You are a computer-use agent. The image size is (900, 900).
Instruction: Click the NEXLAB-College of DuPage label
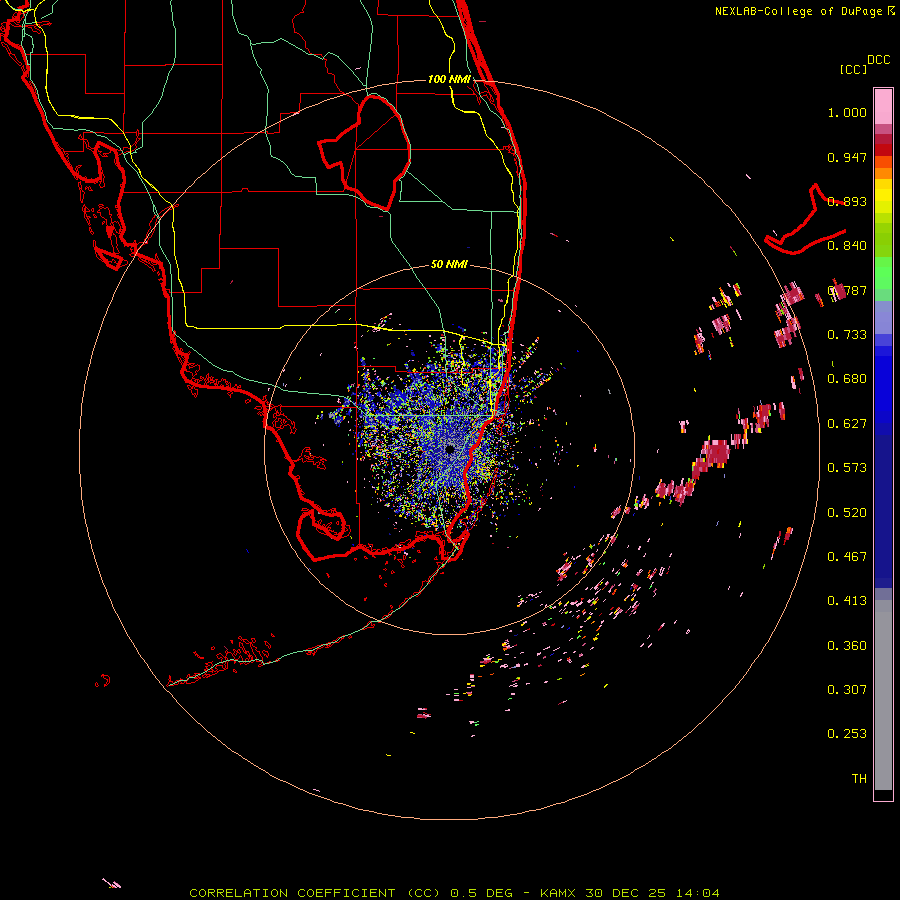(x=799, y=11)
